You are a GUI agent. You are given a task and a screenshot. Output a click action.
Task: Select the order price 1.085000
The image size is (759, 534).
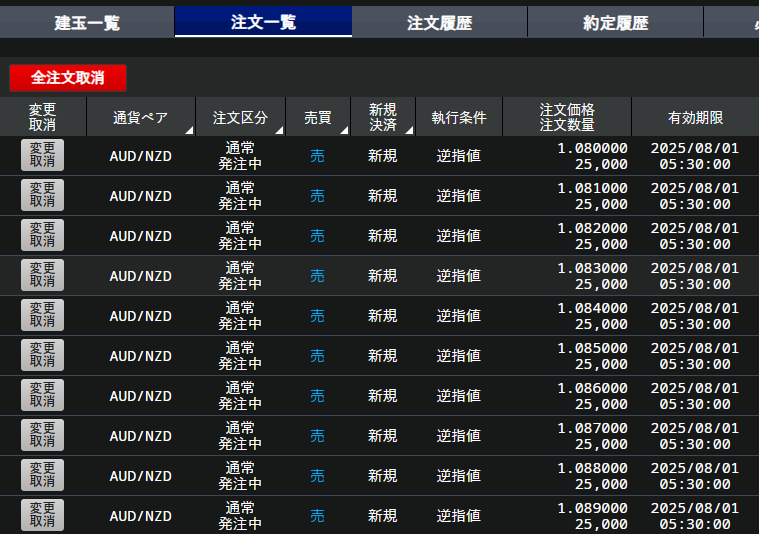coord(592,348)
